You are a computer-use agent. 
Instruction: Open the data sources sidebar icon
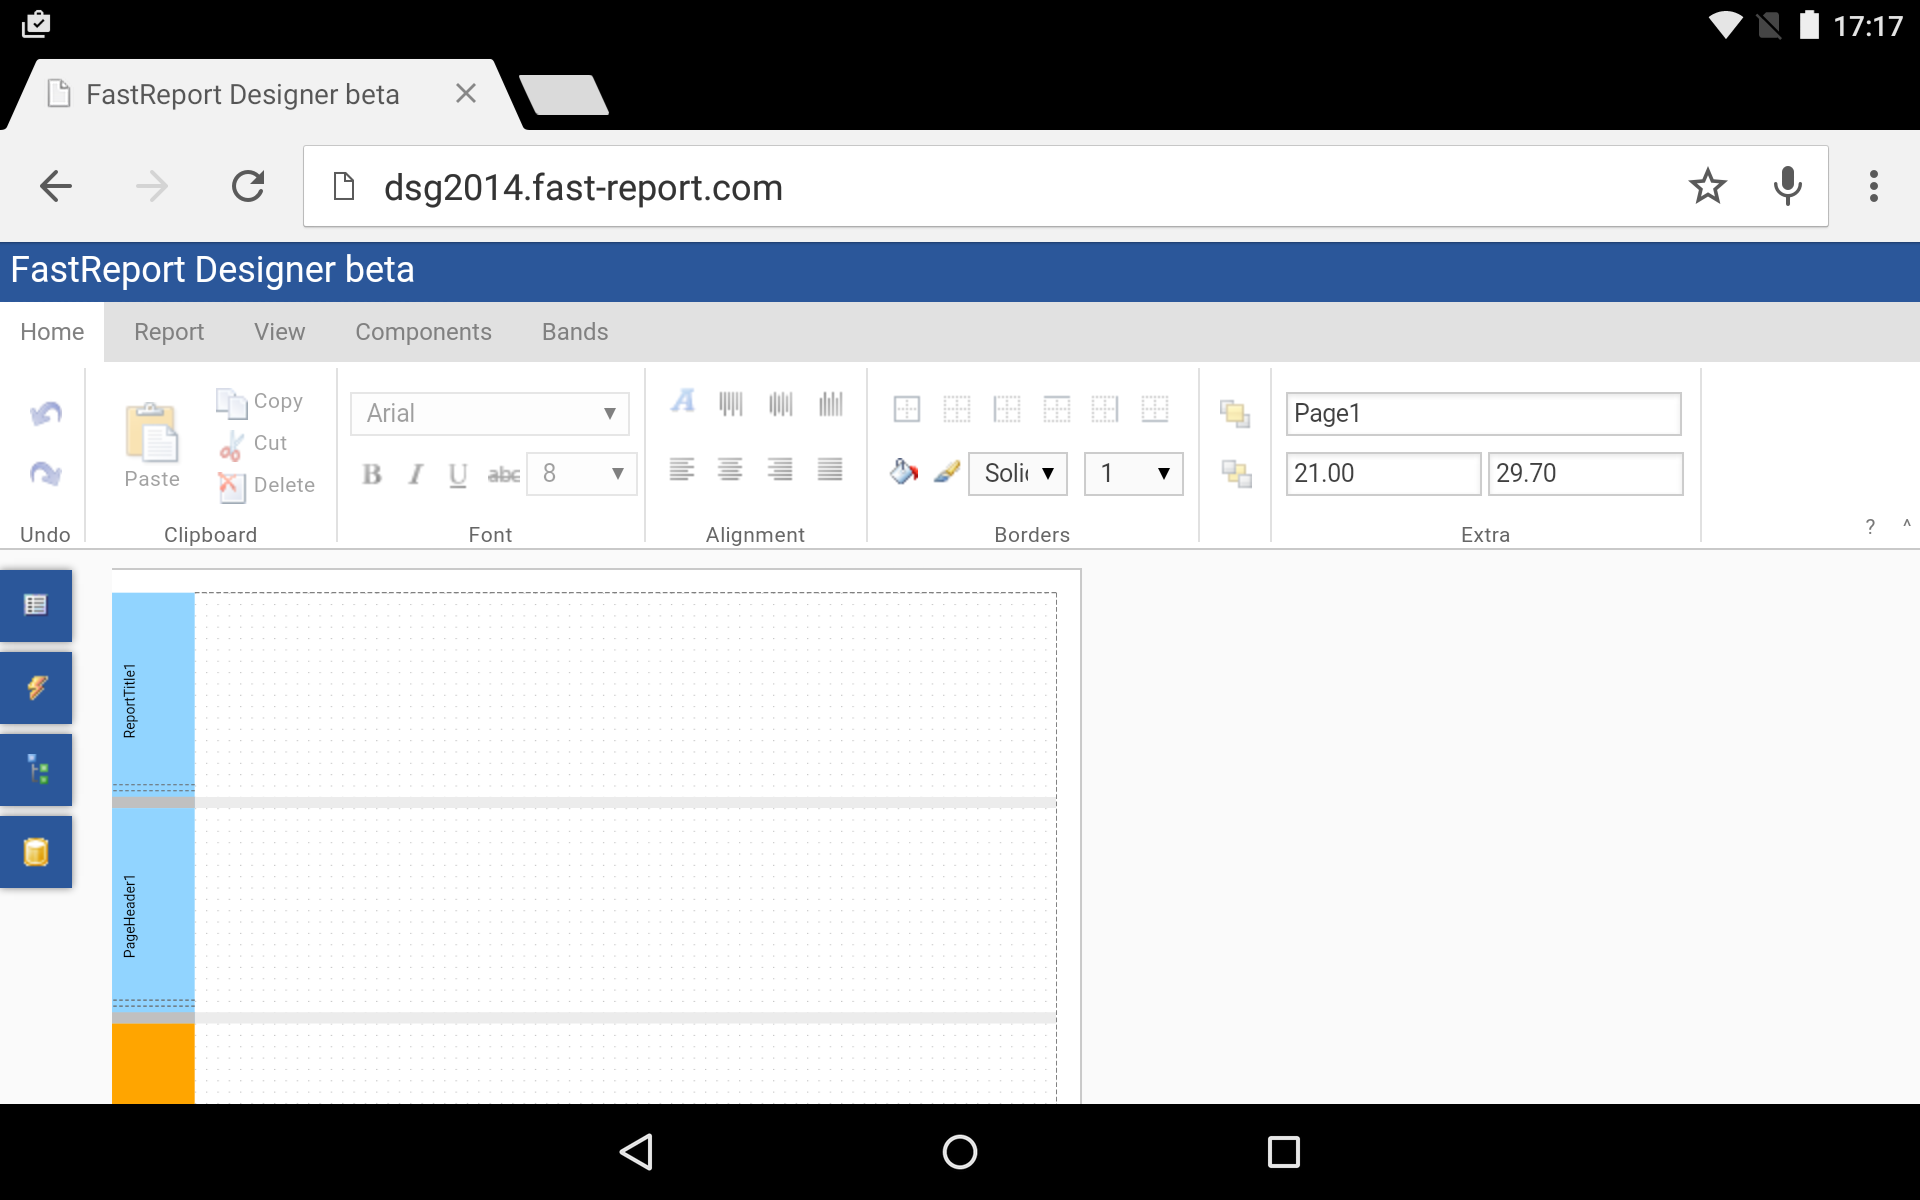pyautogui.click(x=36, y=852)
